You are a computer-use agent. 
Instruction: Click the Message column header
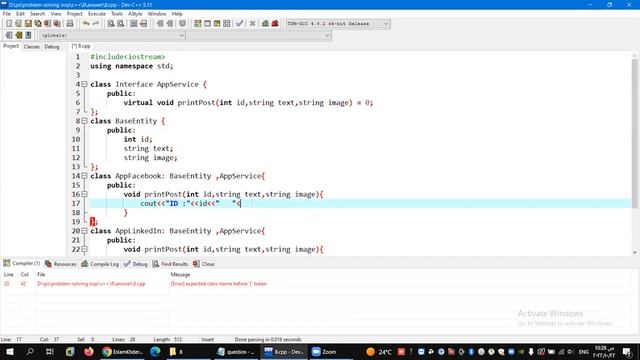click(180, 275)
